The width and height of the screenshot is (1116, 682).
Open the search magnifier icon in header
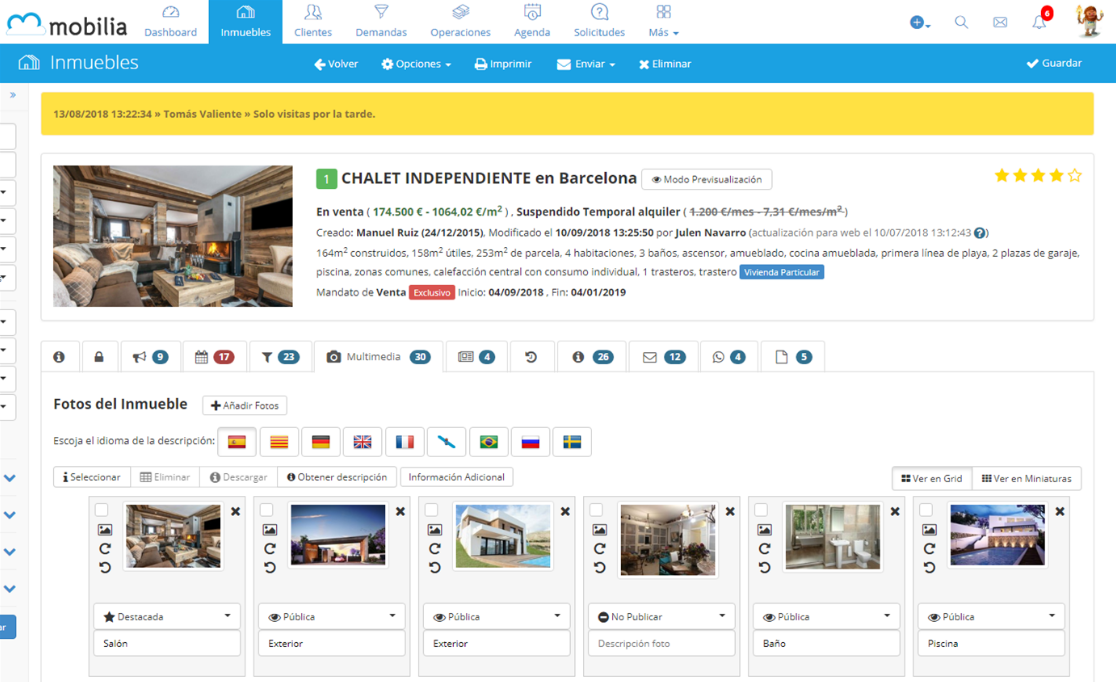961,22
